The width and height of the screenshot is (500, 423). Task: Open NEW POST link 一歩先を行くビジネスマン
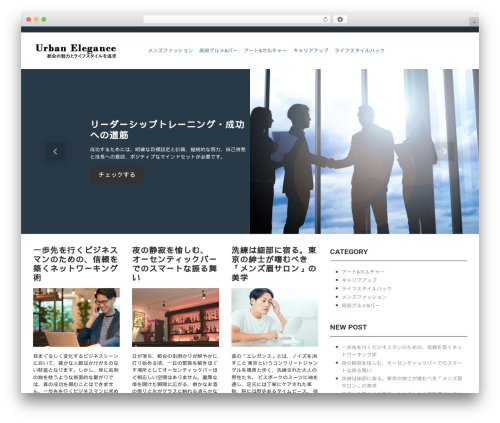402,351
